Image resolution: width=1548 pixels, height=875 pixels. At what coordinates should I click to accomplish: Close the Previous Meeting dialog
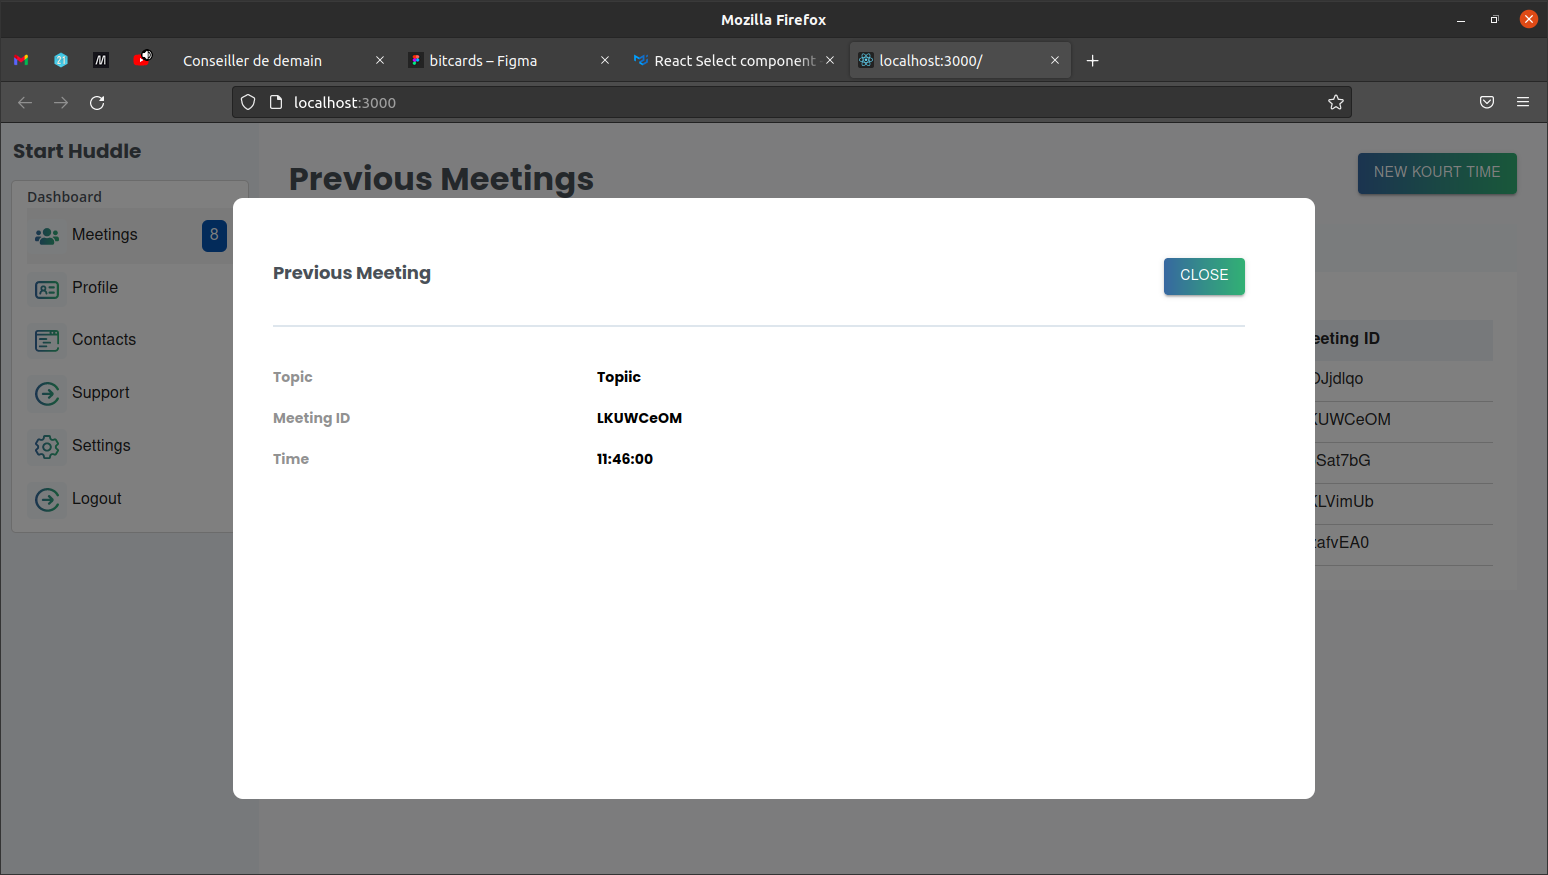point(1203,276)
